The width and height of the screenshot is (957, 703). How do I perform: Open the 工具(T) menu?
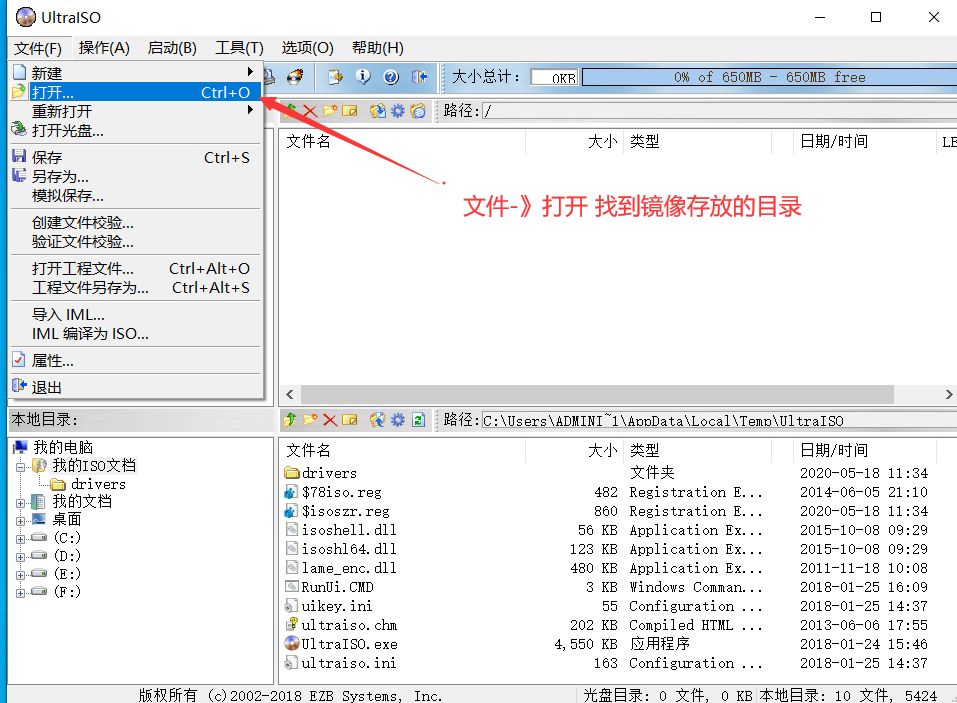click(x=239, y=48)
